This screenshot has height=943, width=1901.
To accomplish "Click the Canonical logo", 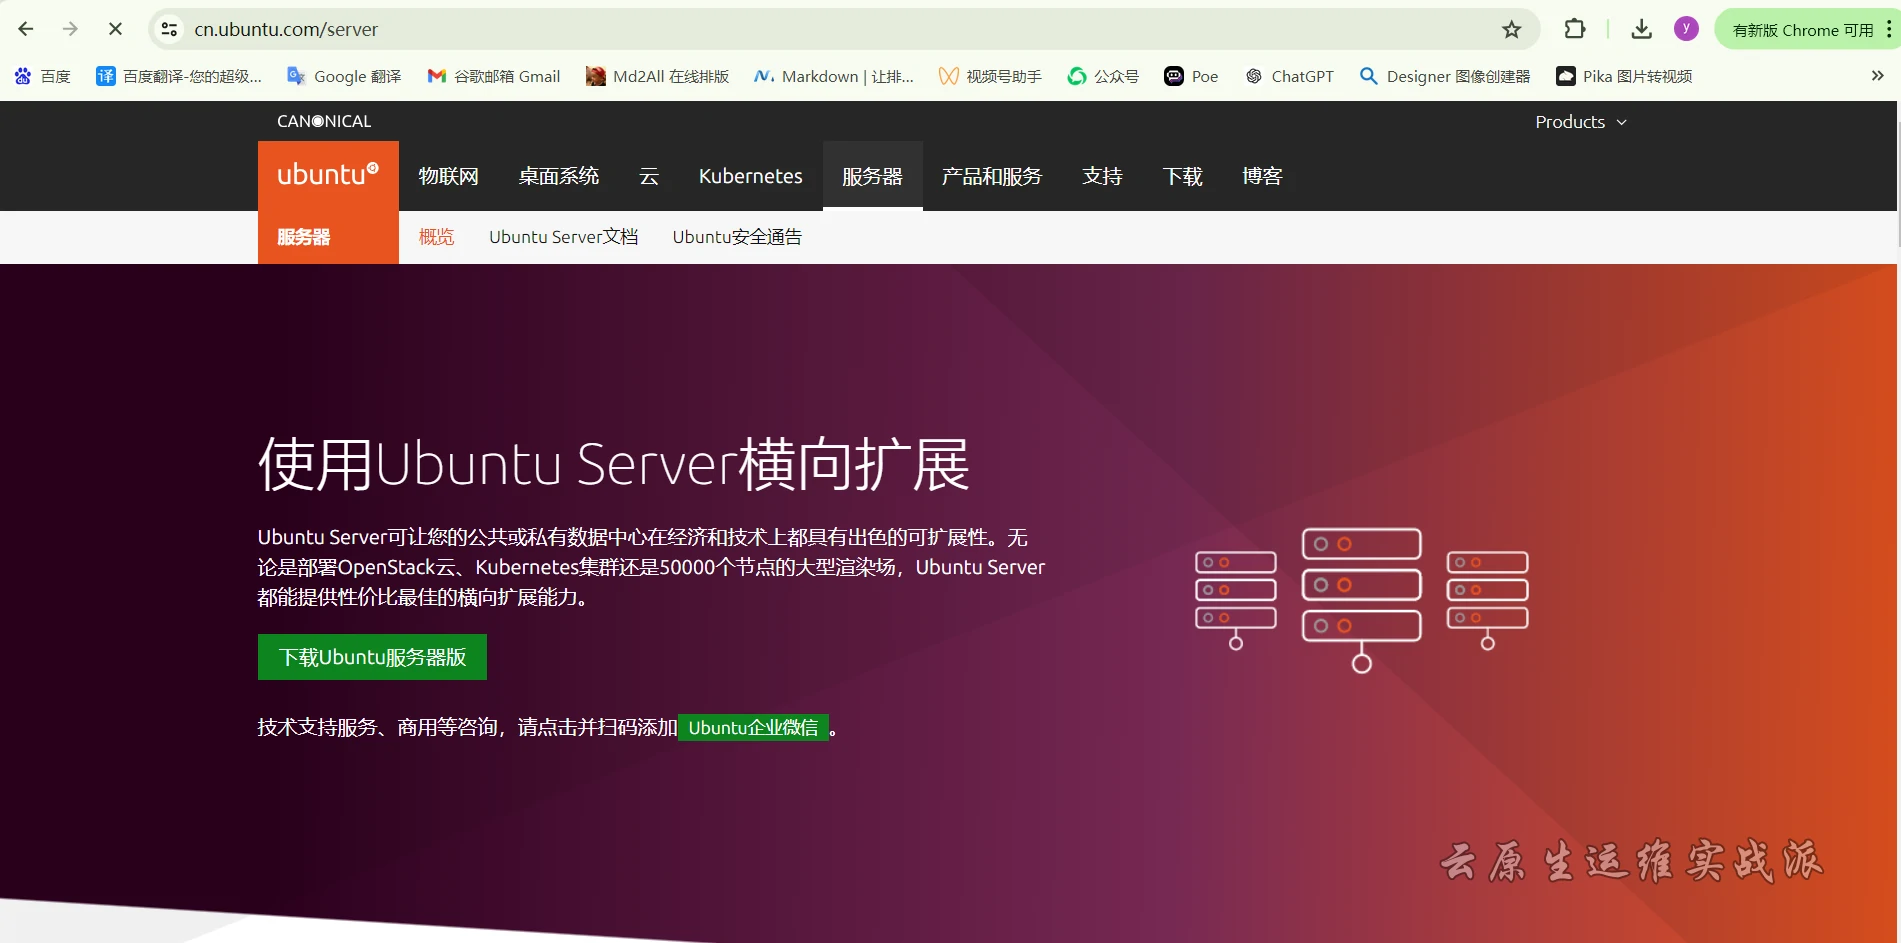I will (324, 121).
